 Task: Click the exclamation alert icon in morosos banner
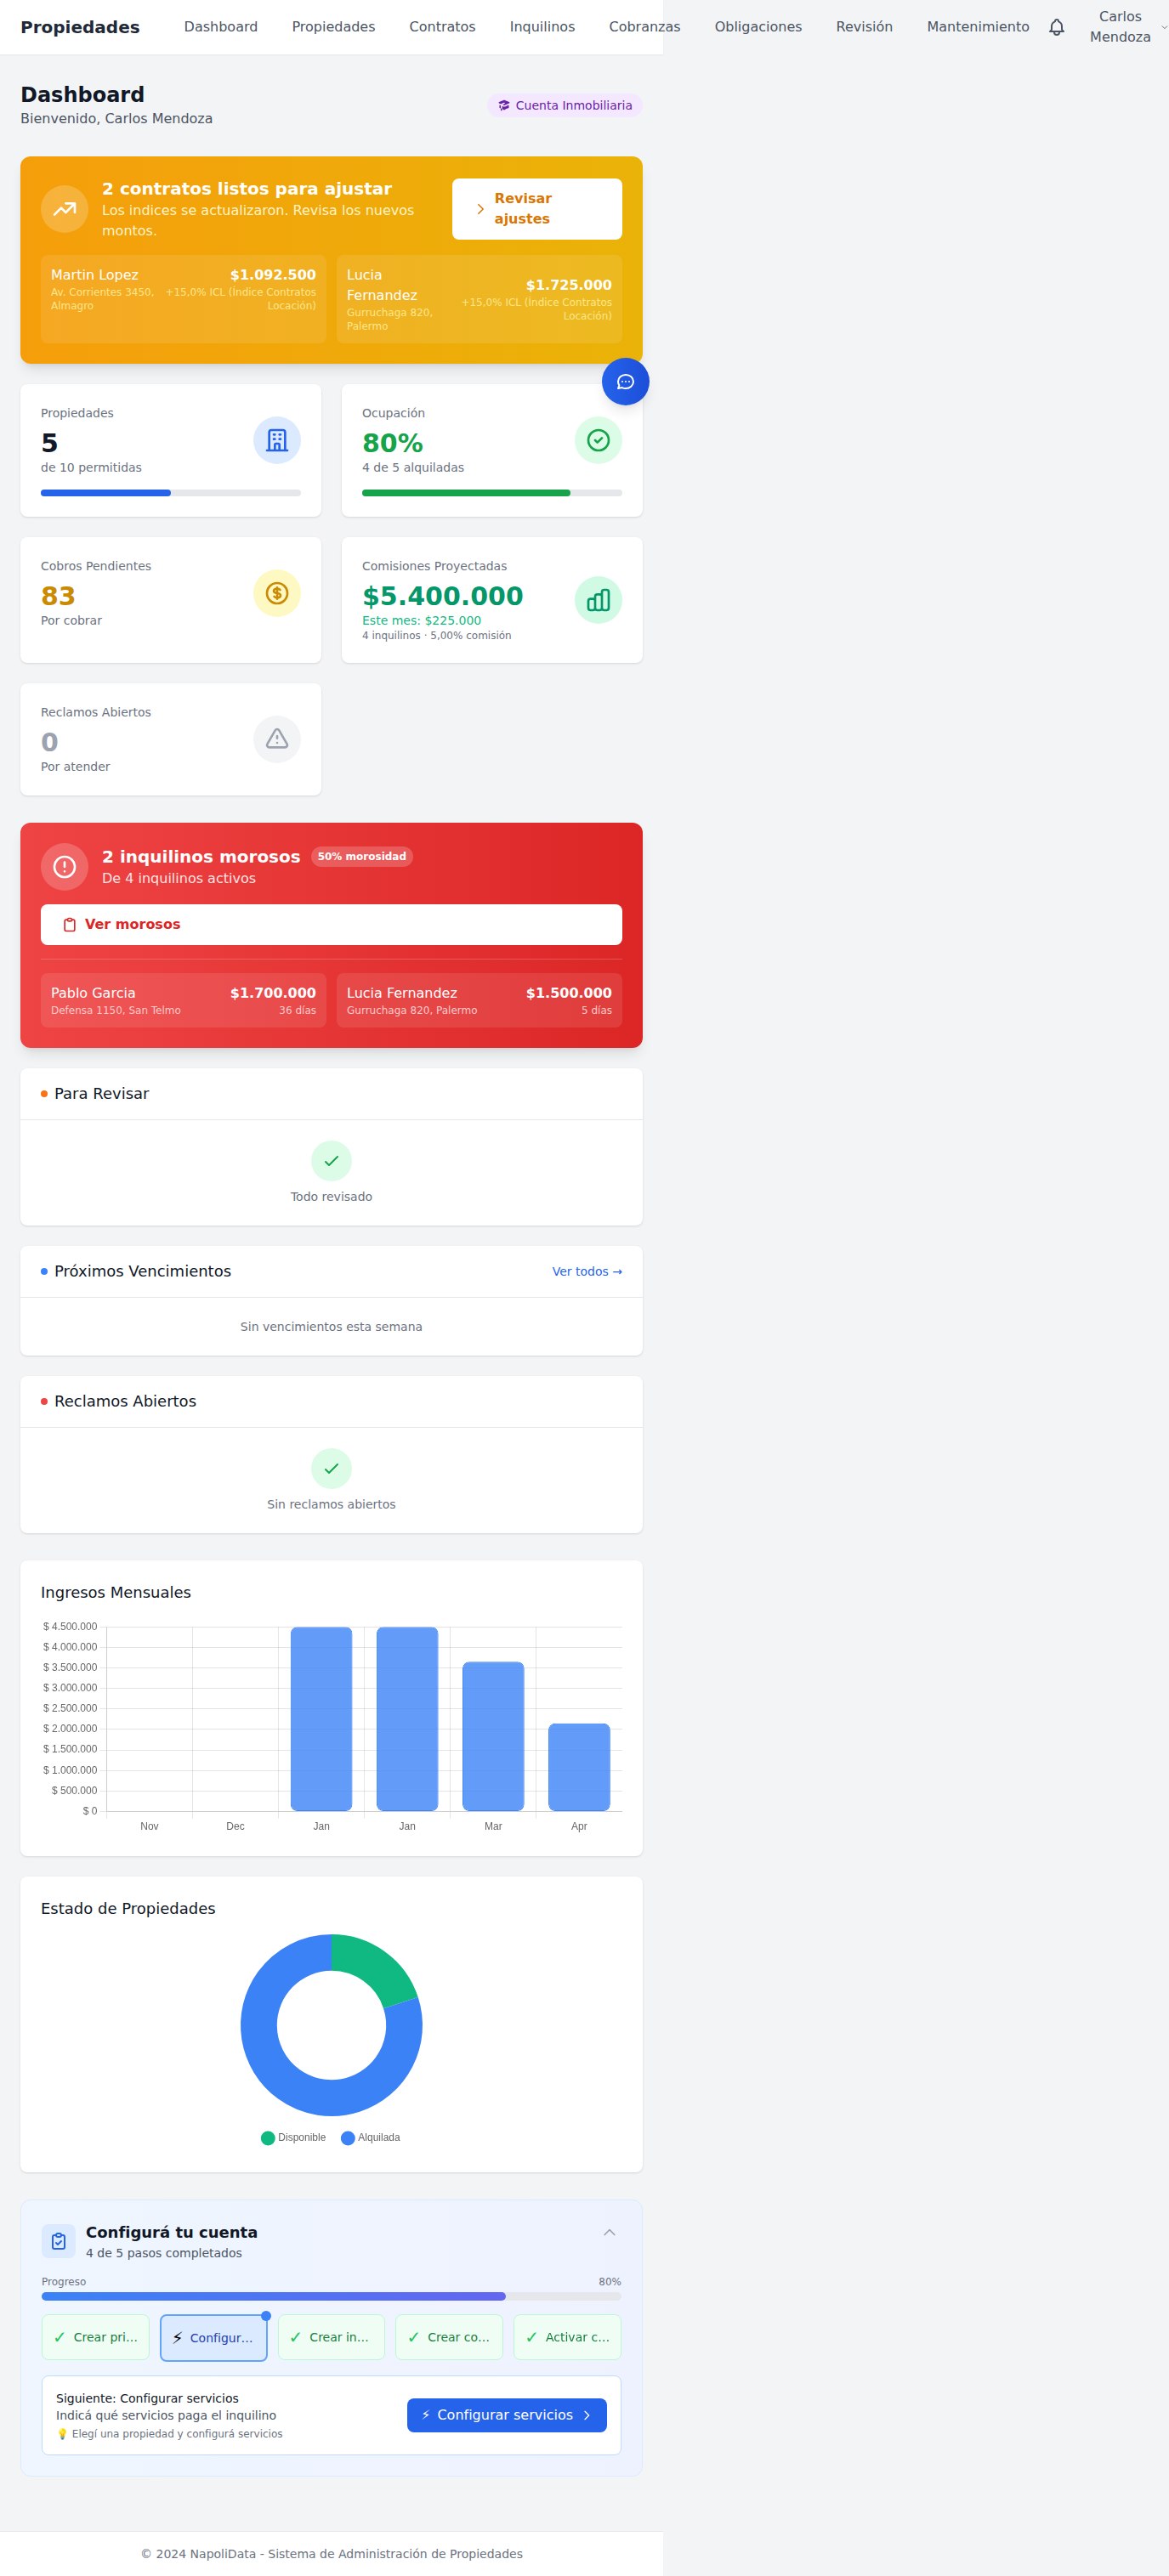(64, 867)
